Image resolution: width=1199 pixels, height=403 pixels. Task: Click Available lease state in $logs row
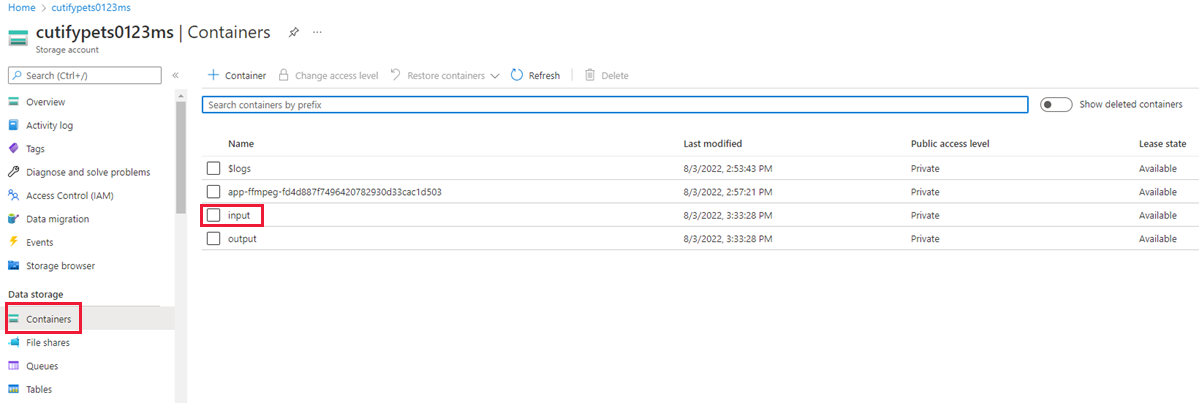[x=1158, y=168]
